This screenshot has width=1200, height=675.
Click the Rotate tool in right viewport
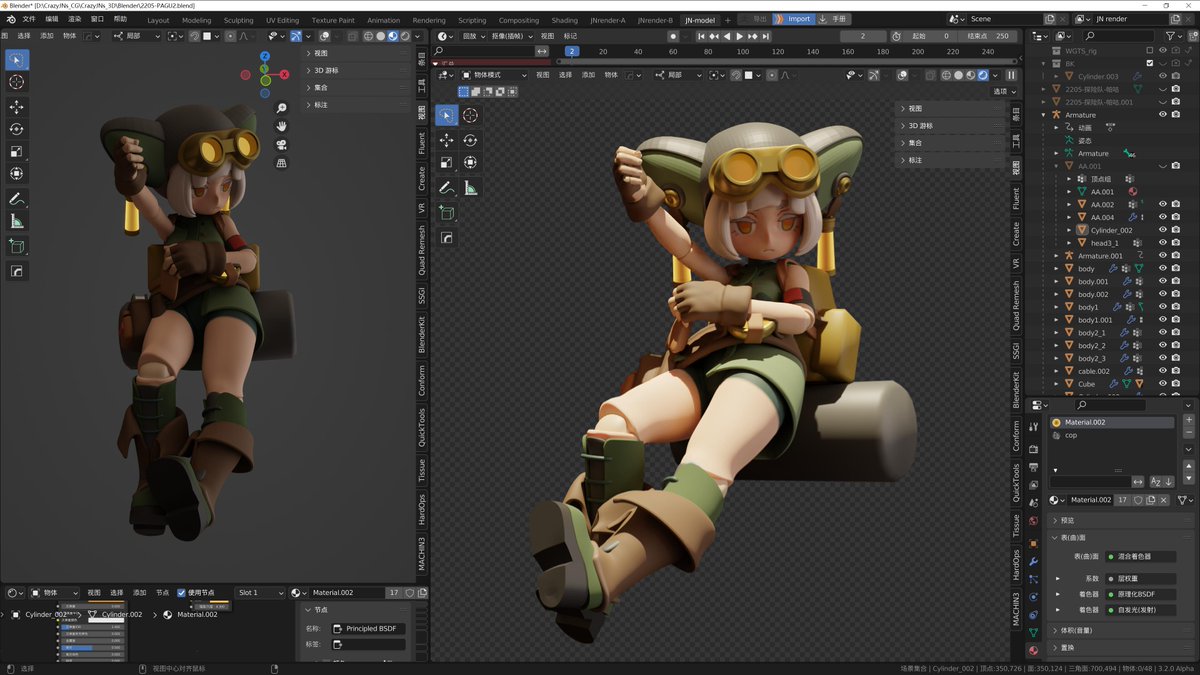click(470, 140)
